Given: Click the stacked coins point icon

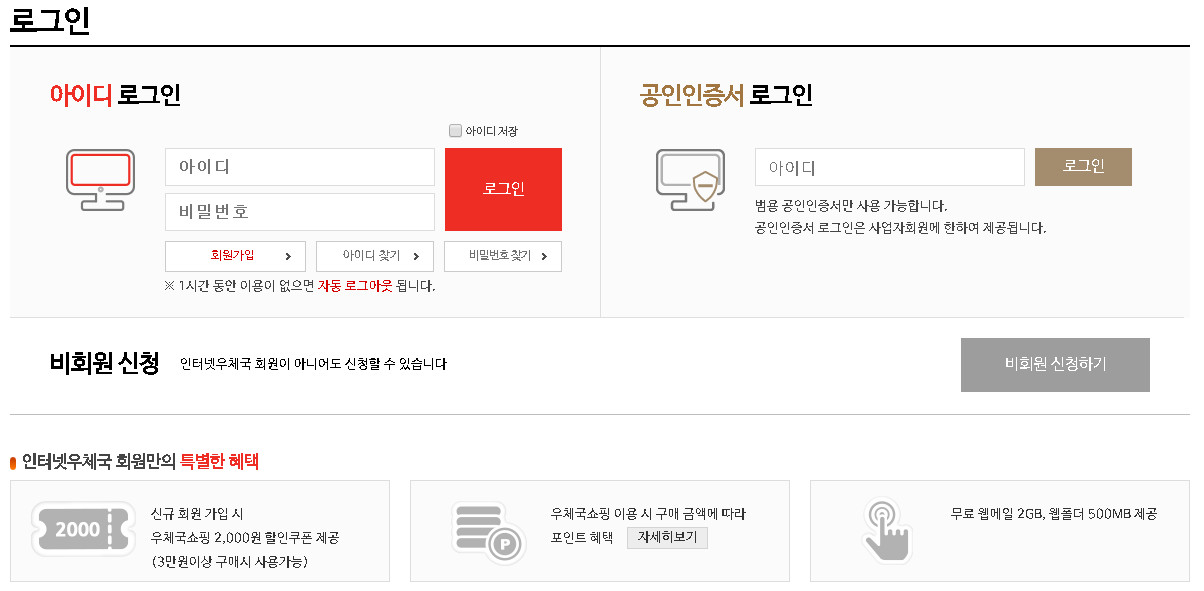Looking at the screenshot, I should point(489,531).
